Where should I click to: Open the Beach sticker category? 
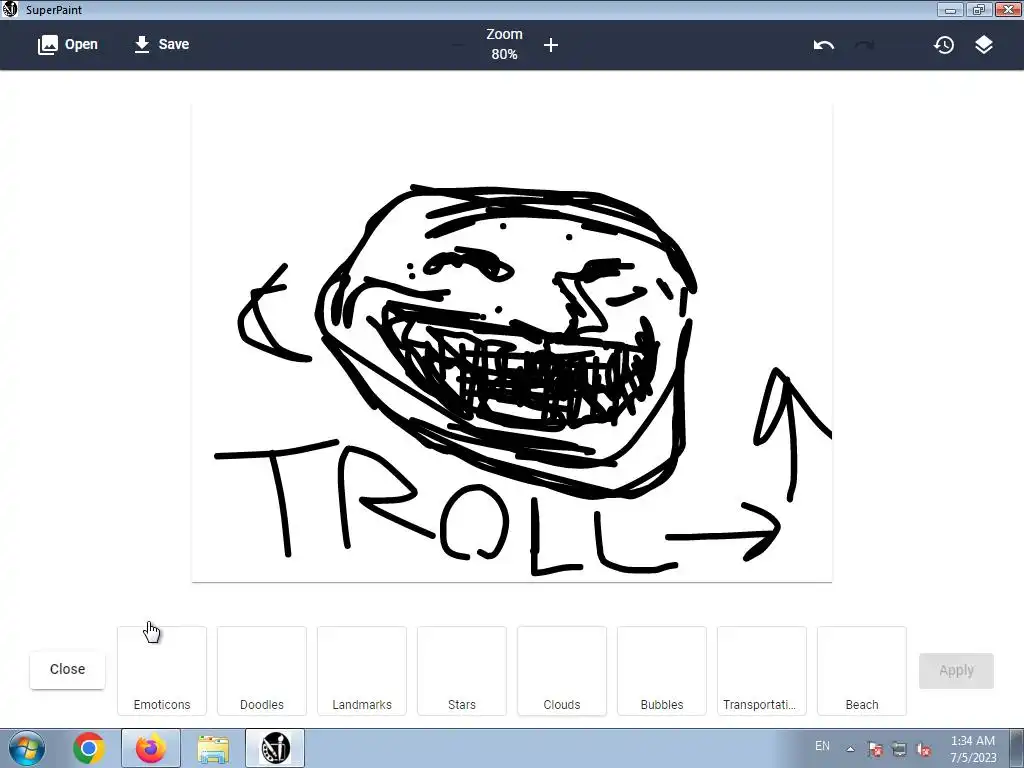pos(861,671)
